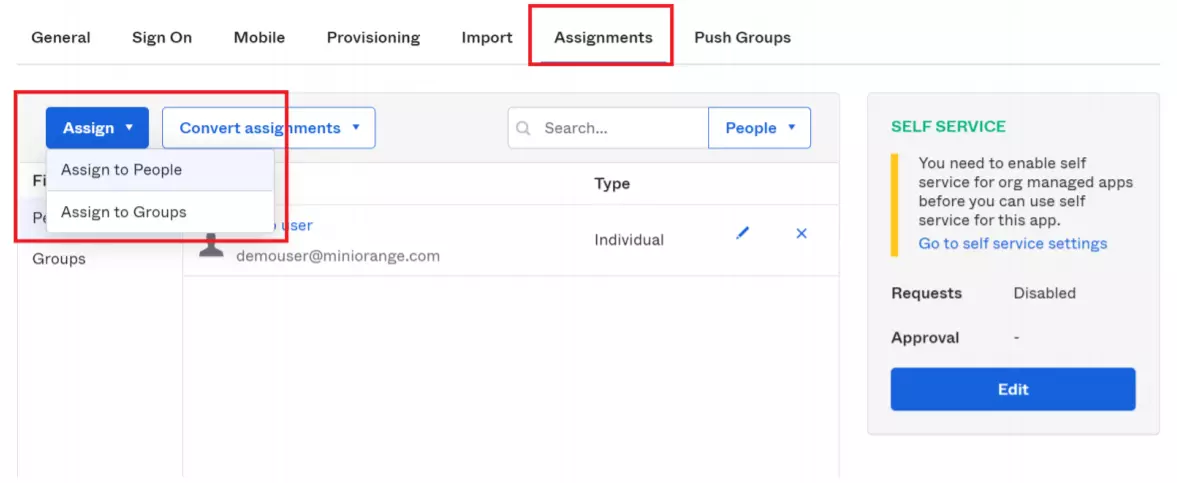Click the pencil edit icon for demouser
The width and height of the screenshot is (1177, 483).
[x=742, y=234]
